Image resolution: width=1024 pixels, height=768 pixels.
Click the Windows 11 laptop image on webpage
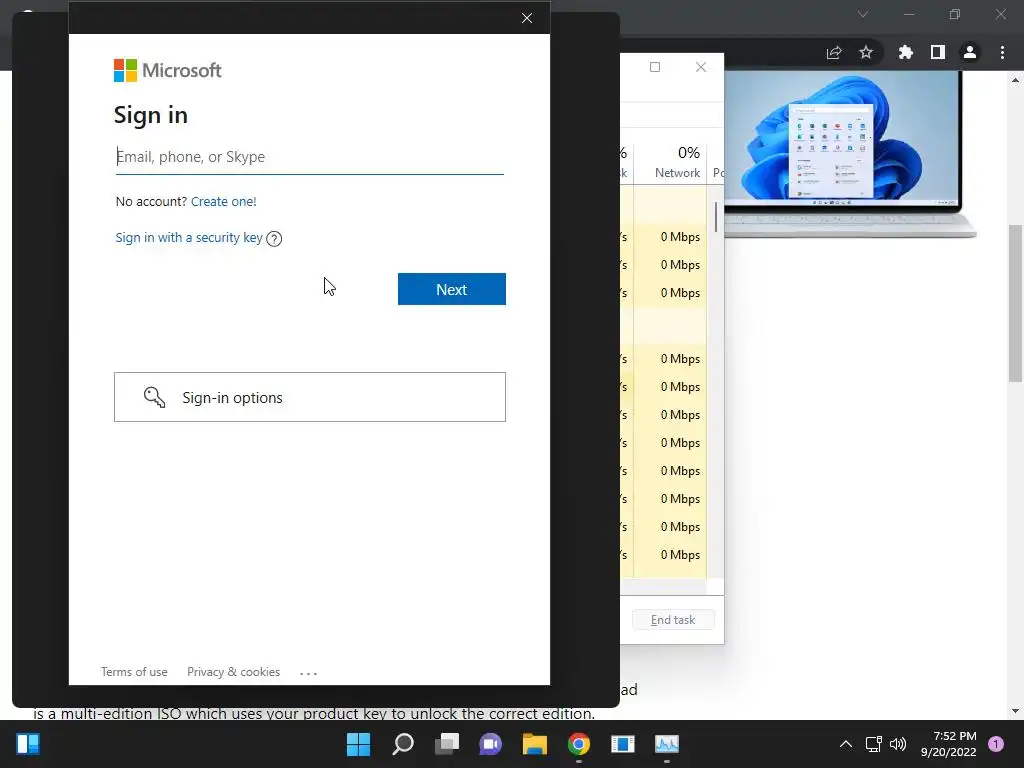[849, 154]
